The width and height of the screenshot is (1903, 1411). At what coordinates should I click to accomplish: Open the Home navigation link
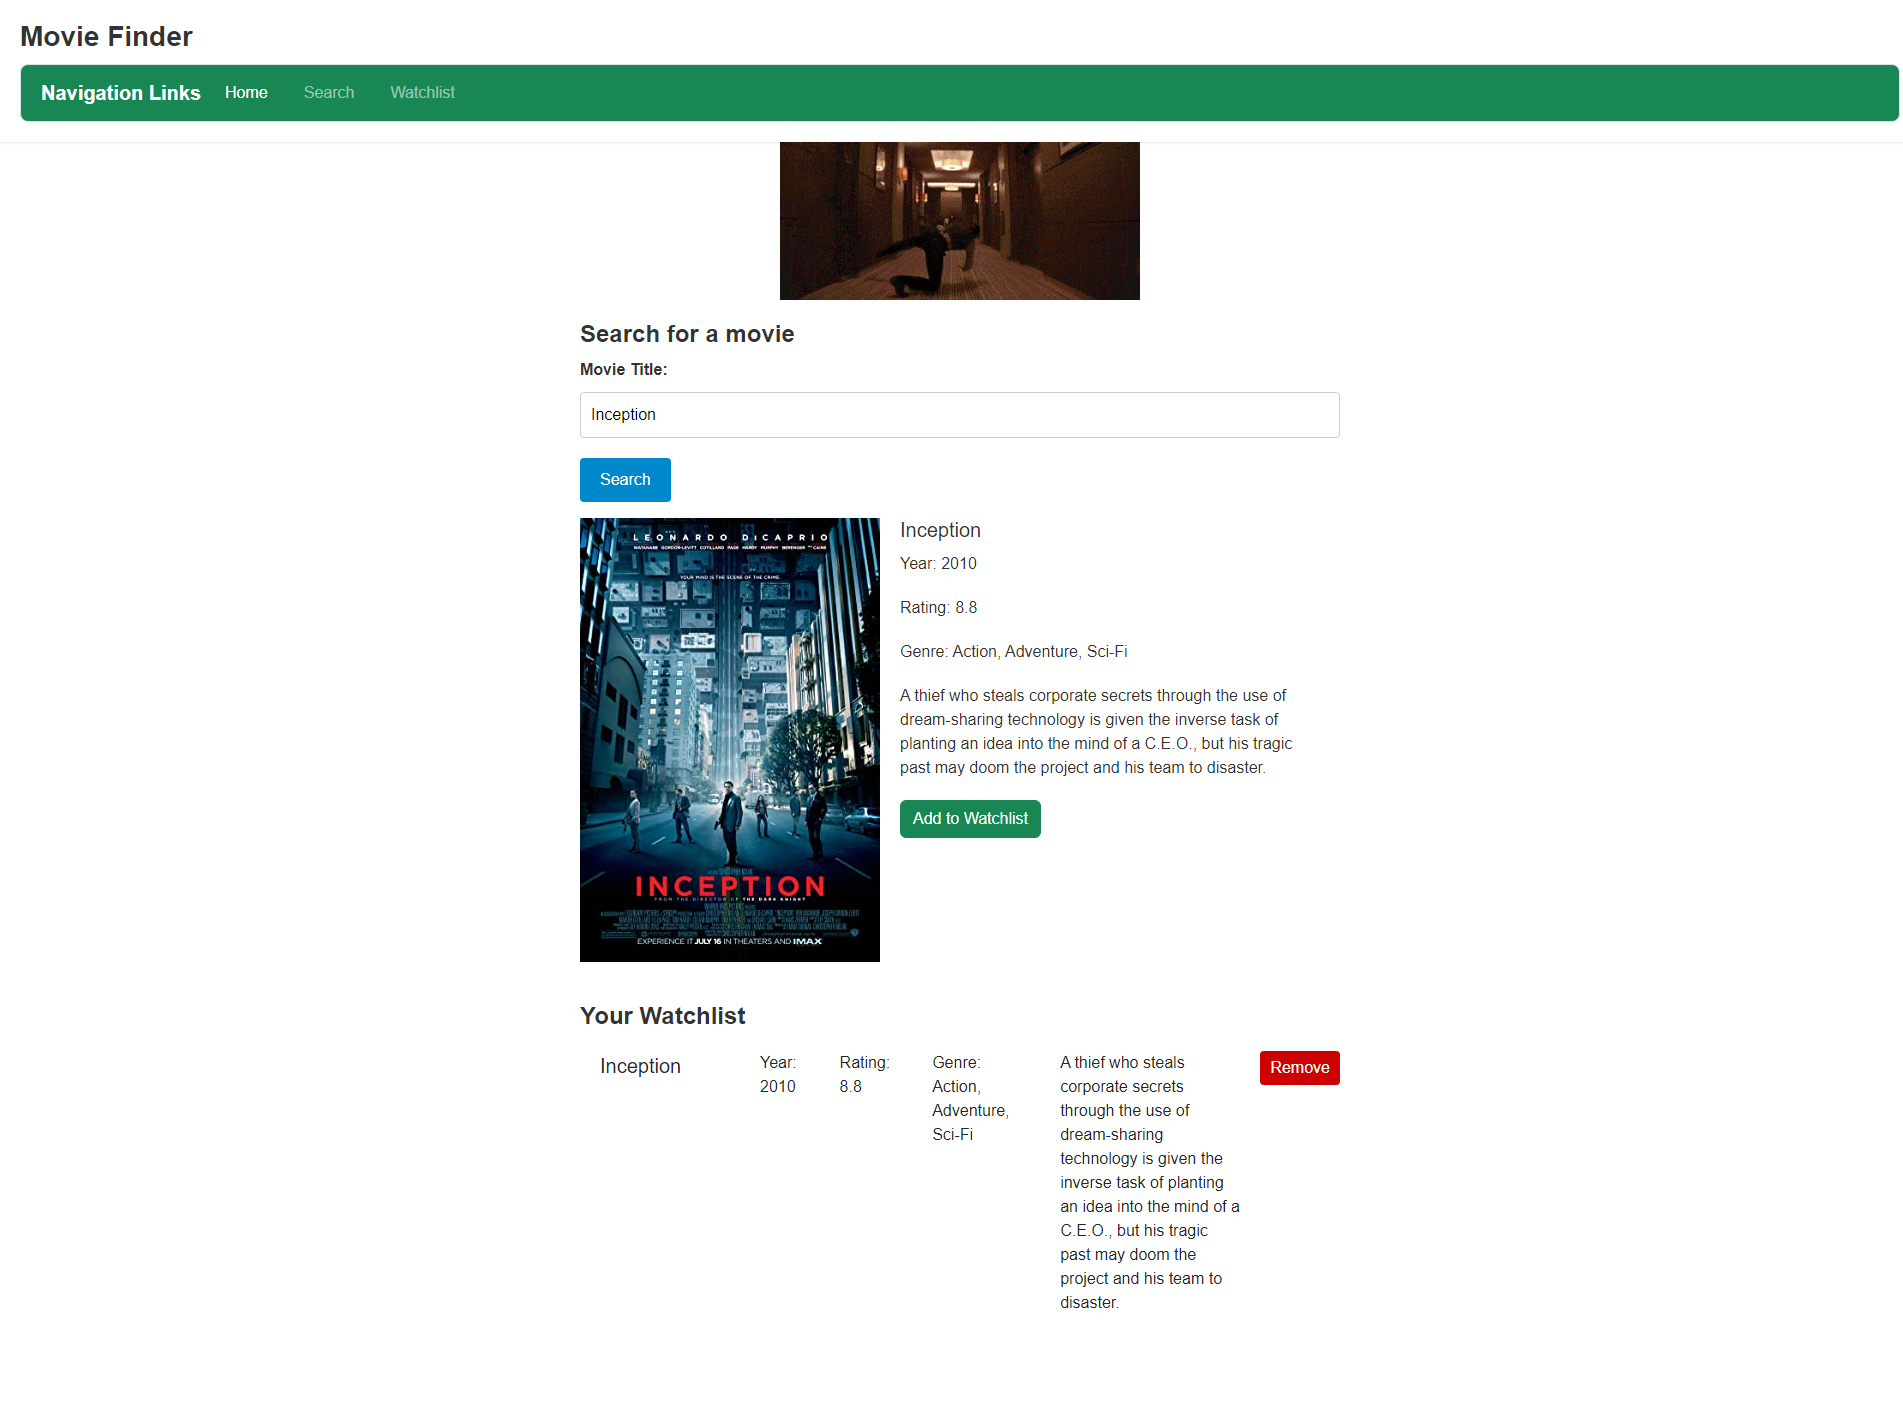[x=246, y=92]
